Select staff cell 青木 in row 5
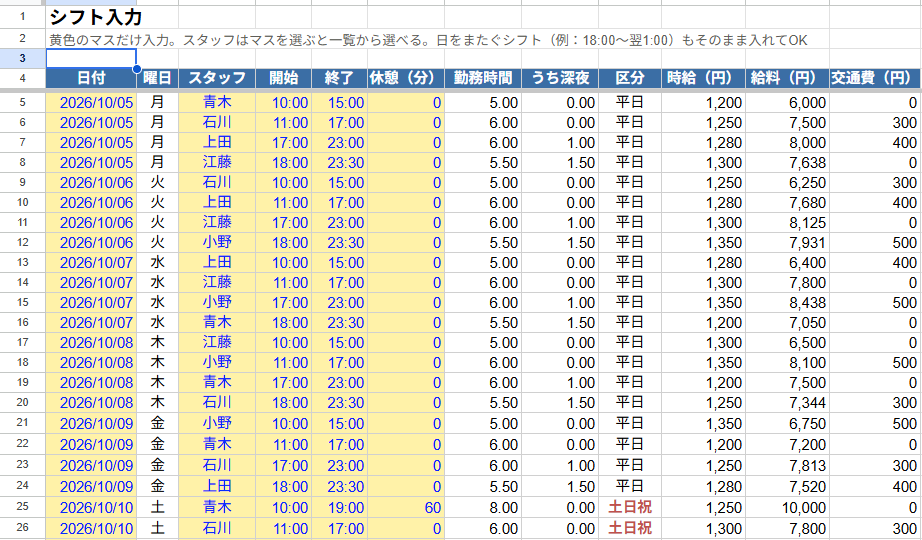 point(217,102)
